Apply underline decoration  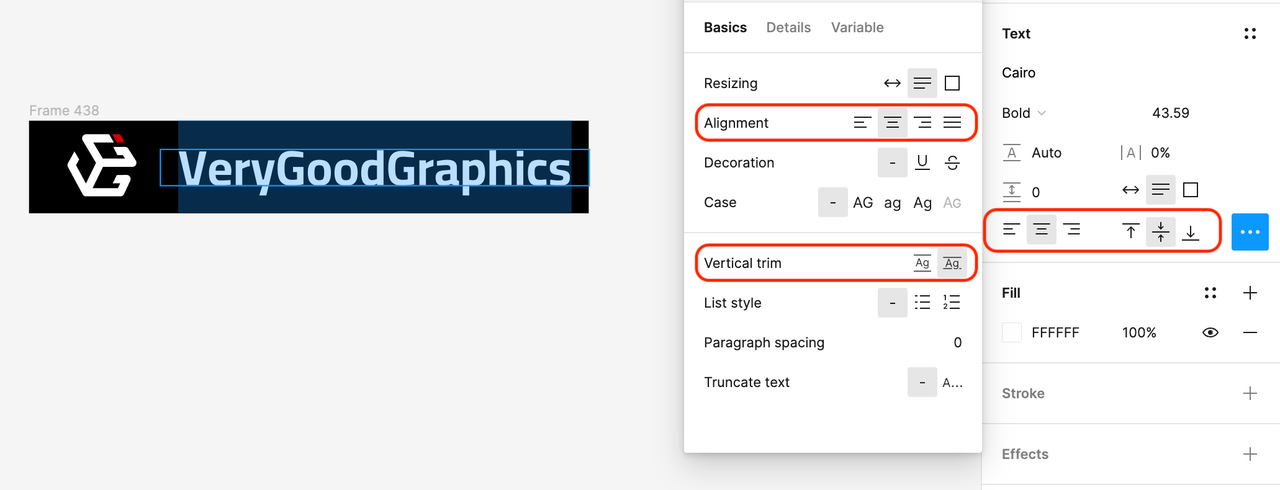click(x=922, y=163)
